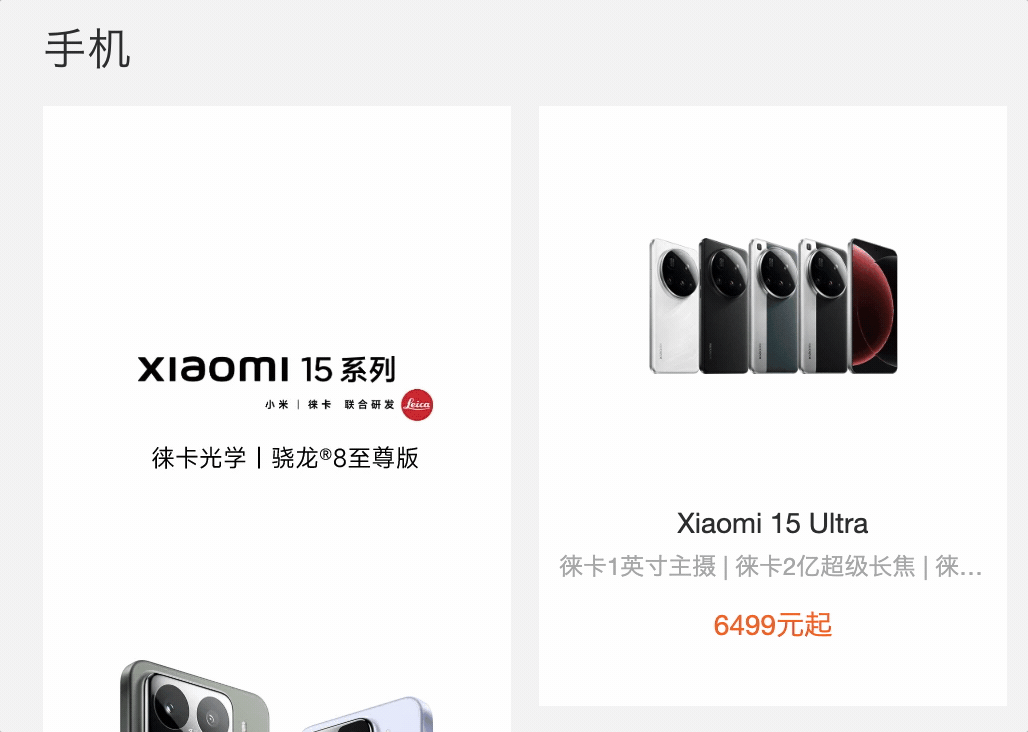Click the 徕卡光学｜骁龙8至尊版 tagline
The height and width of the screenshot is (732, 1028).
285,457
